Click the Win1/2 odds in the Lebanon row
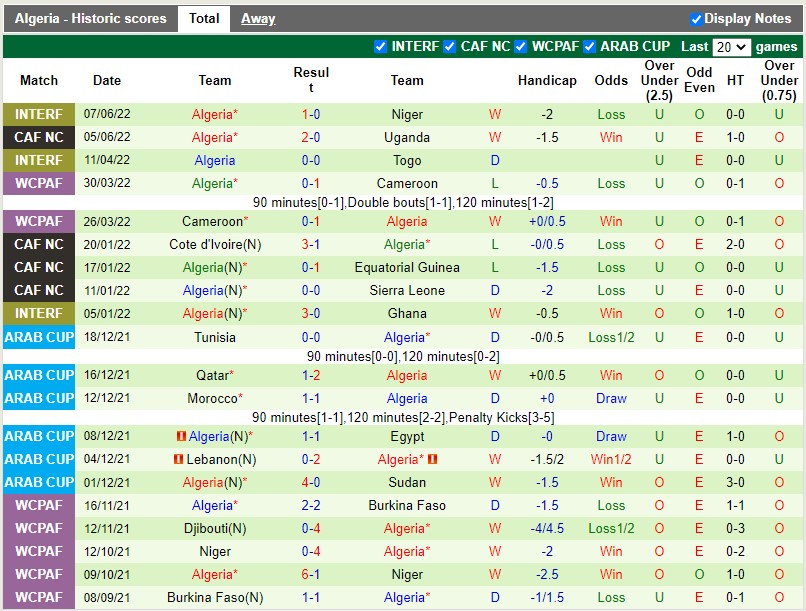Viewport: 806px width, 611px height. pyautogui.click(x=611, y=459)
